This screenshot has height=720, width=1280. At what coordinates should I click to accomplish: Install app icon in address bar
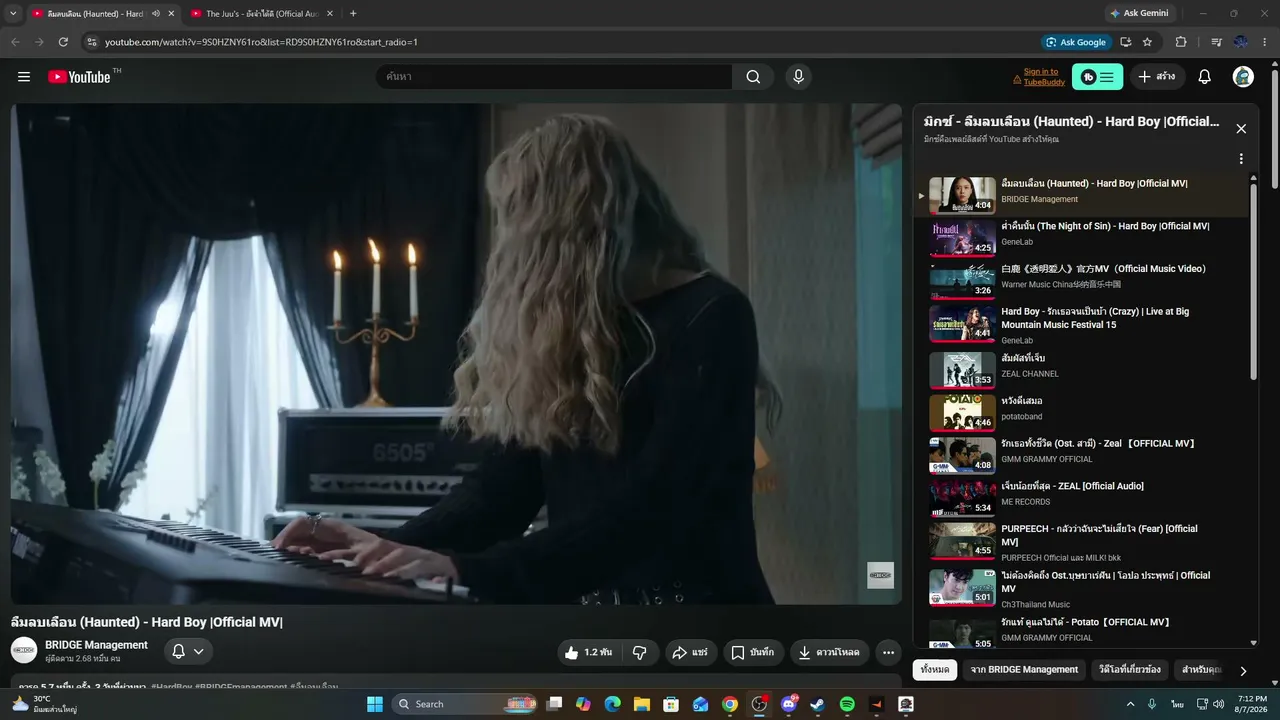point(1126,42)
